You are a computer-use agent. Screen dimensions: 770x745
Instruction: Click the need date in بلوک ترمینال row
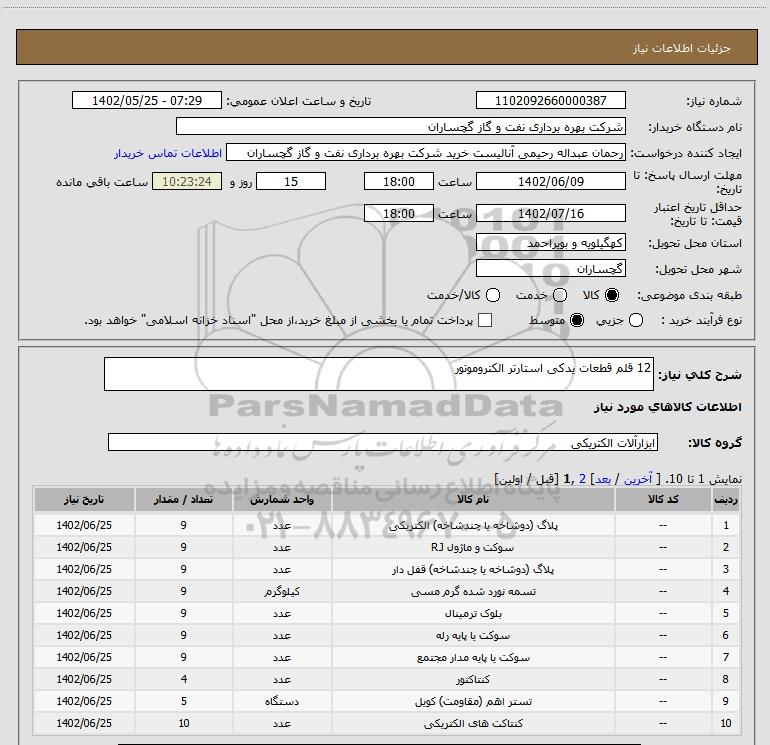84,613
